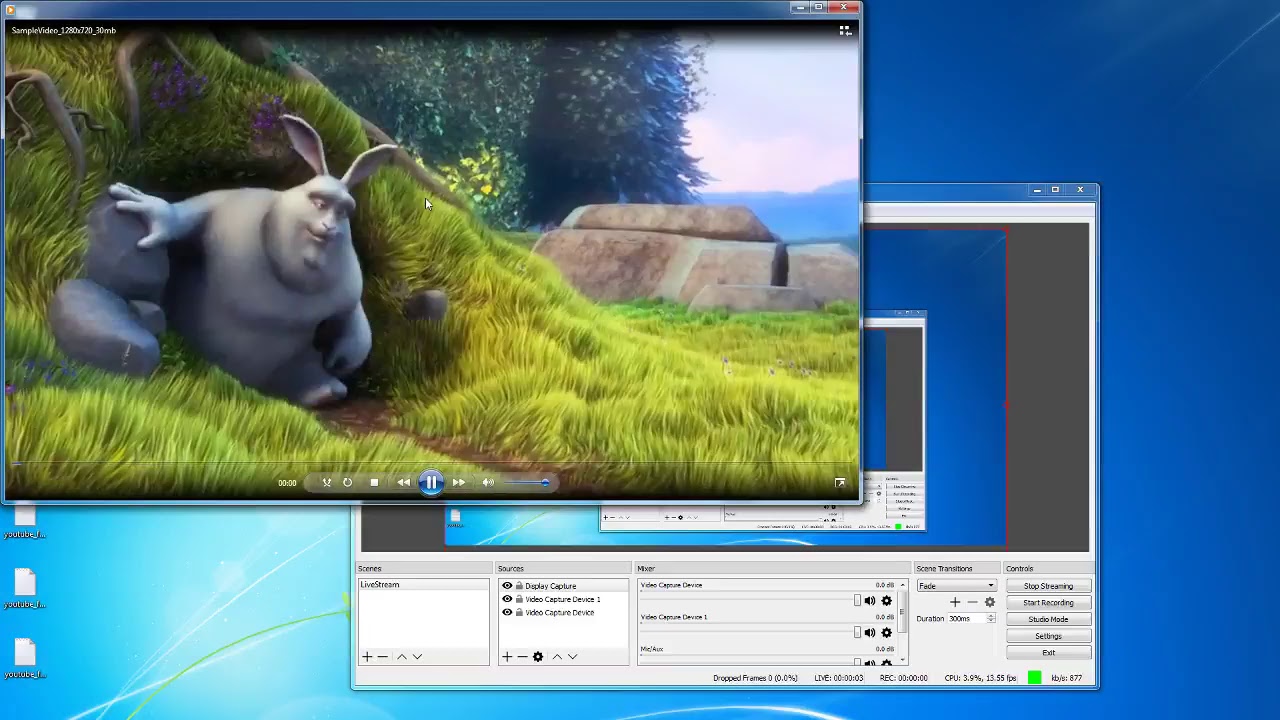Toggle lock on Video Capture Device 1
1280x720 pixels.
[519, 599]
